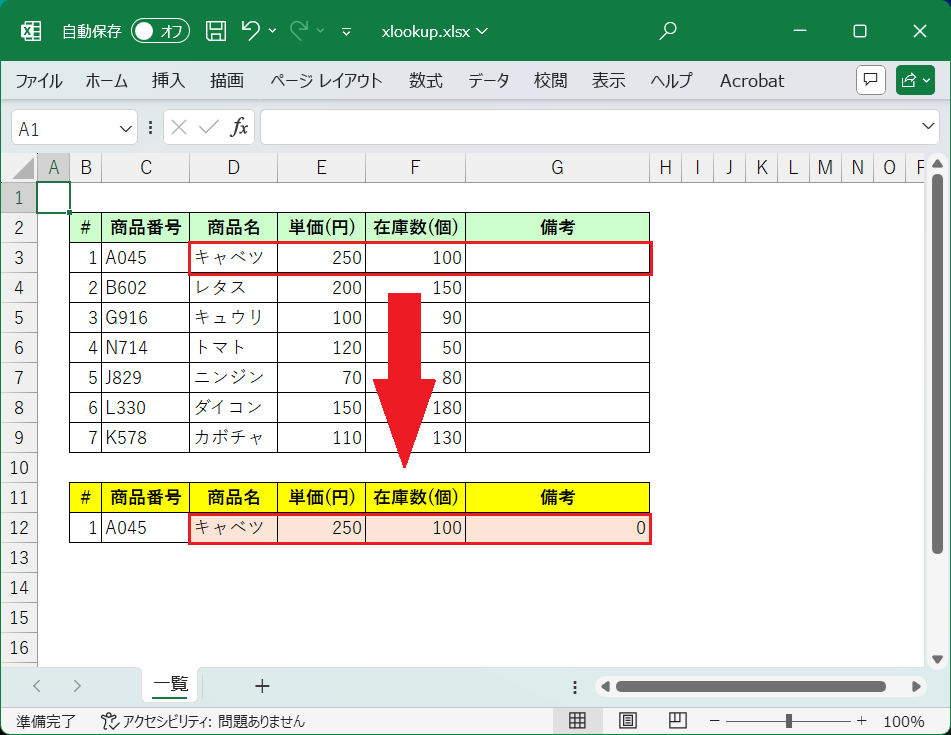The image size is (951, 735).
Task: Add a new sheet with plus icon
Action: 262,686
